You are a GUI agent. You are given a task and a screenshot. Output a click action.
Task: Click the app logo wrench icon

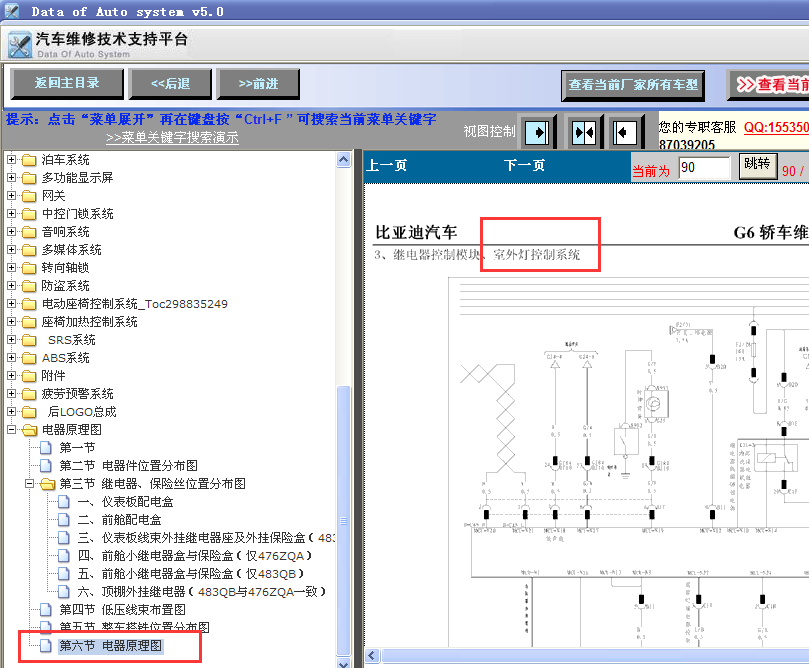[x=20, y=45]
